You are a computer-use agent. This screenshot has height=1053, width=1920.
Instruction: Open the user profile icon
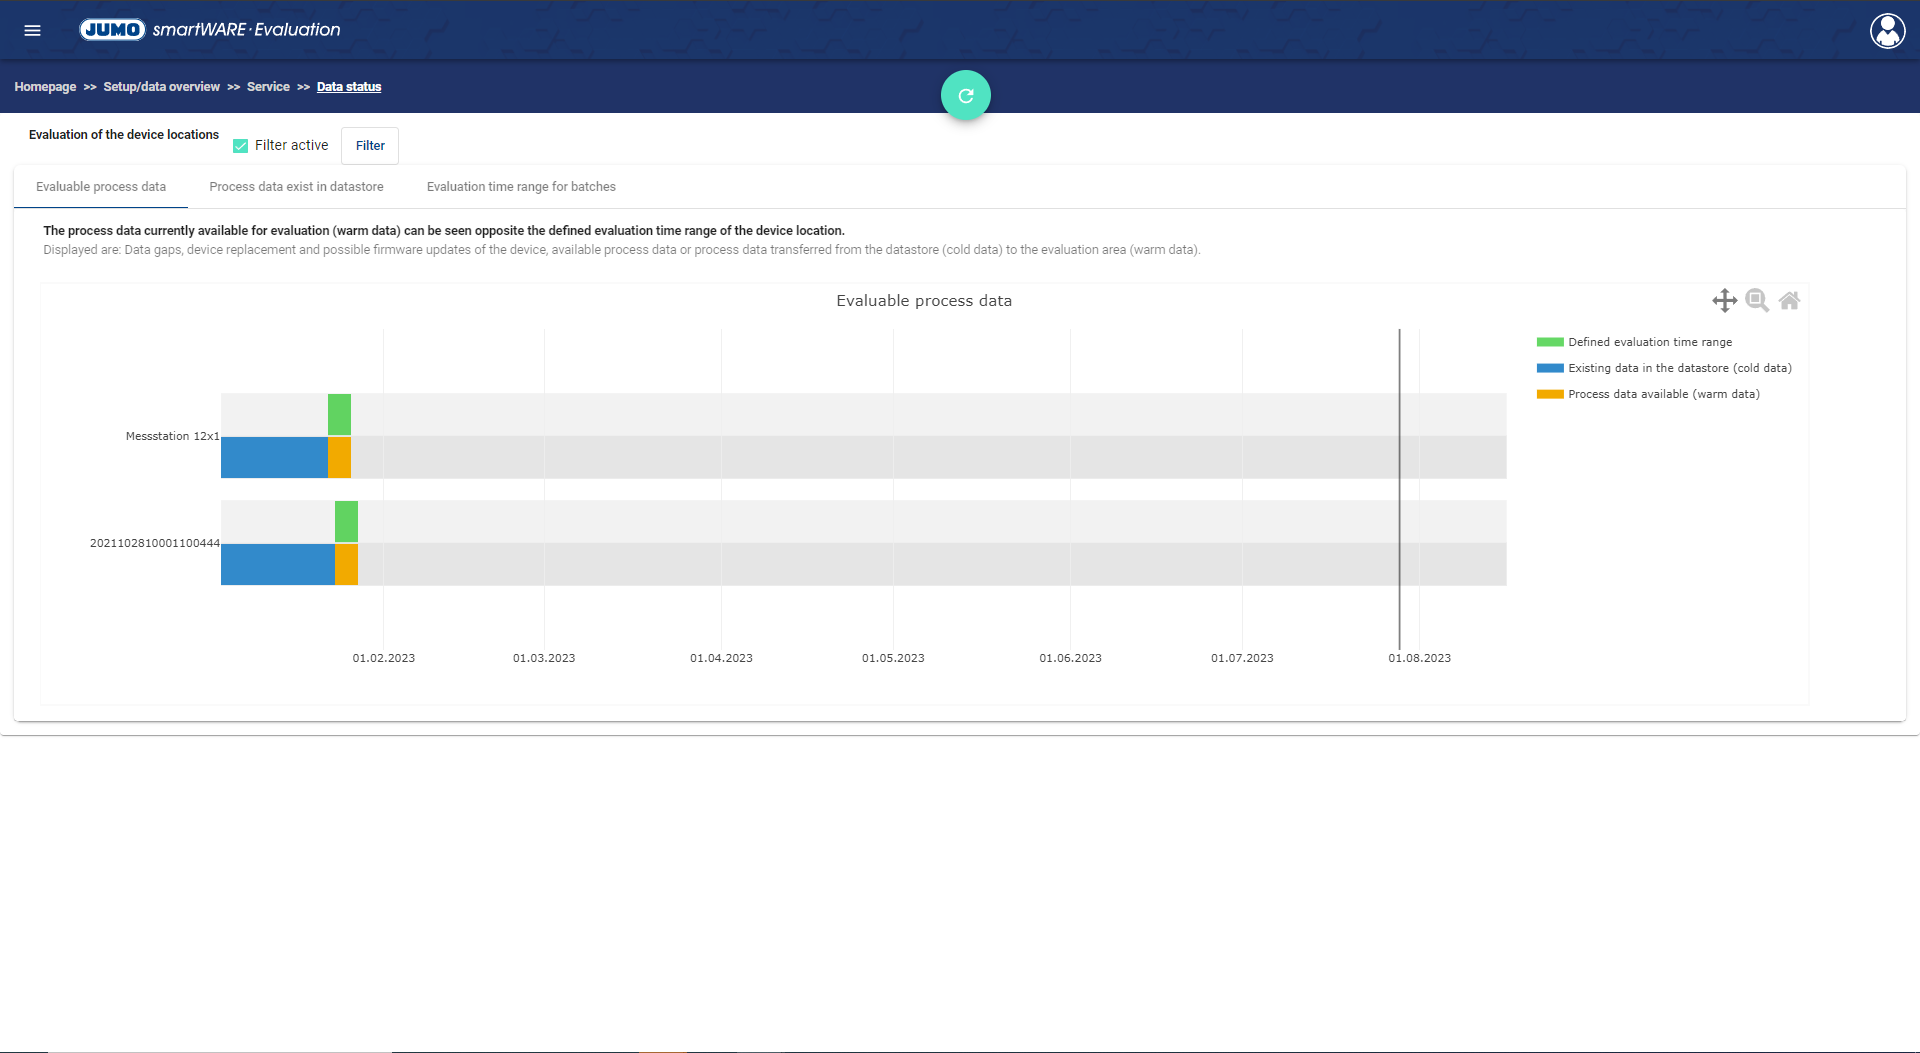1887,31
